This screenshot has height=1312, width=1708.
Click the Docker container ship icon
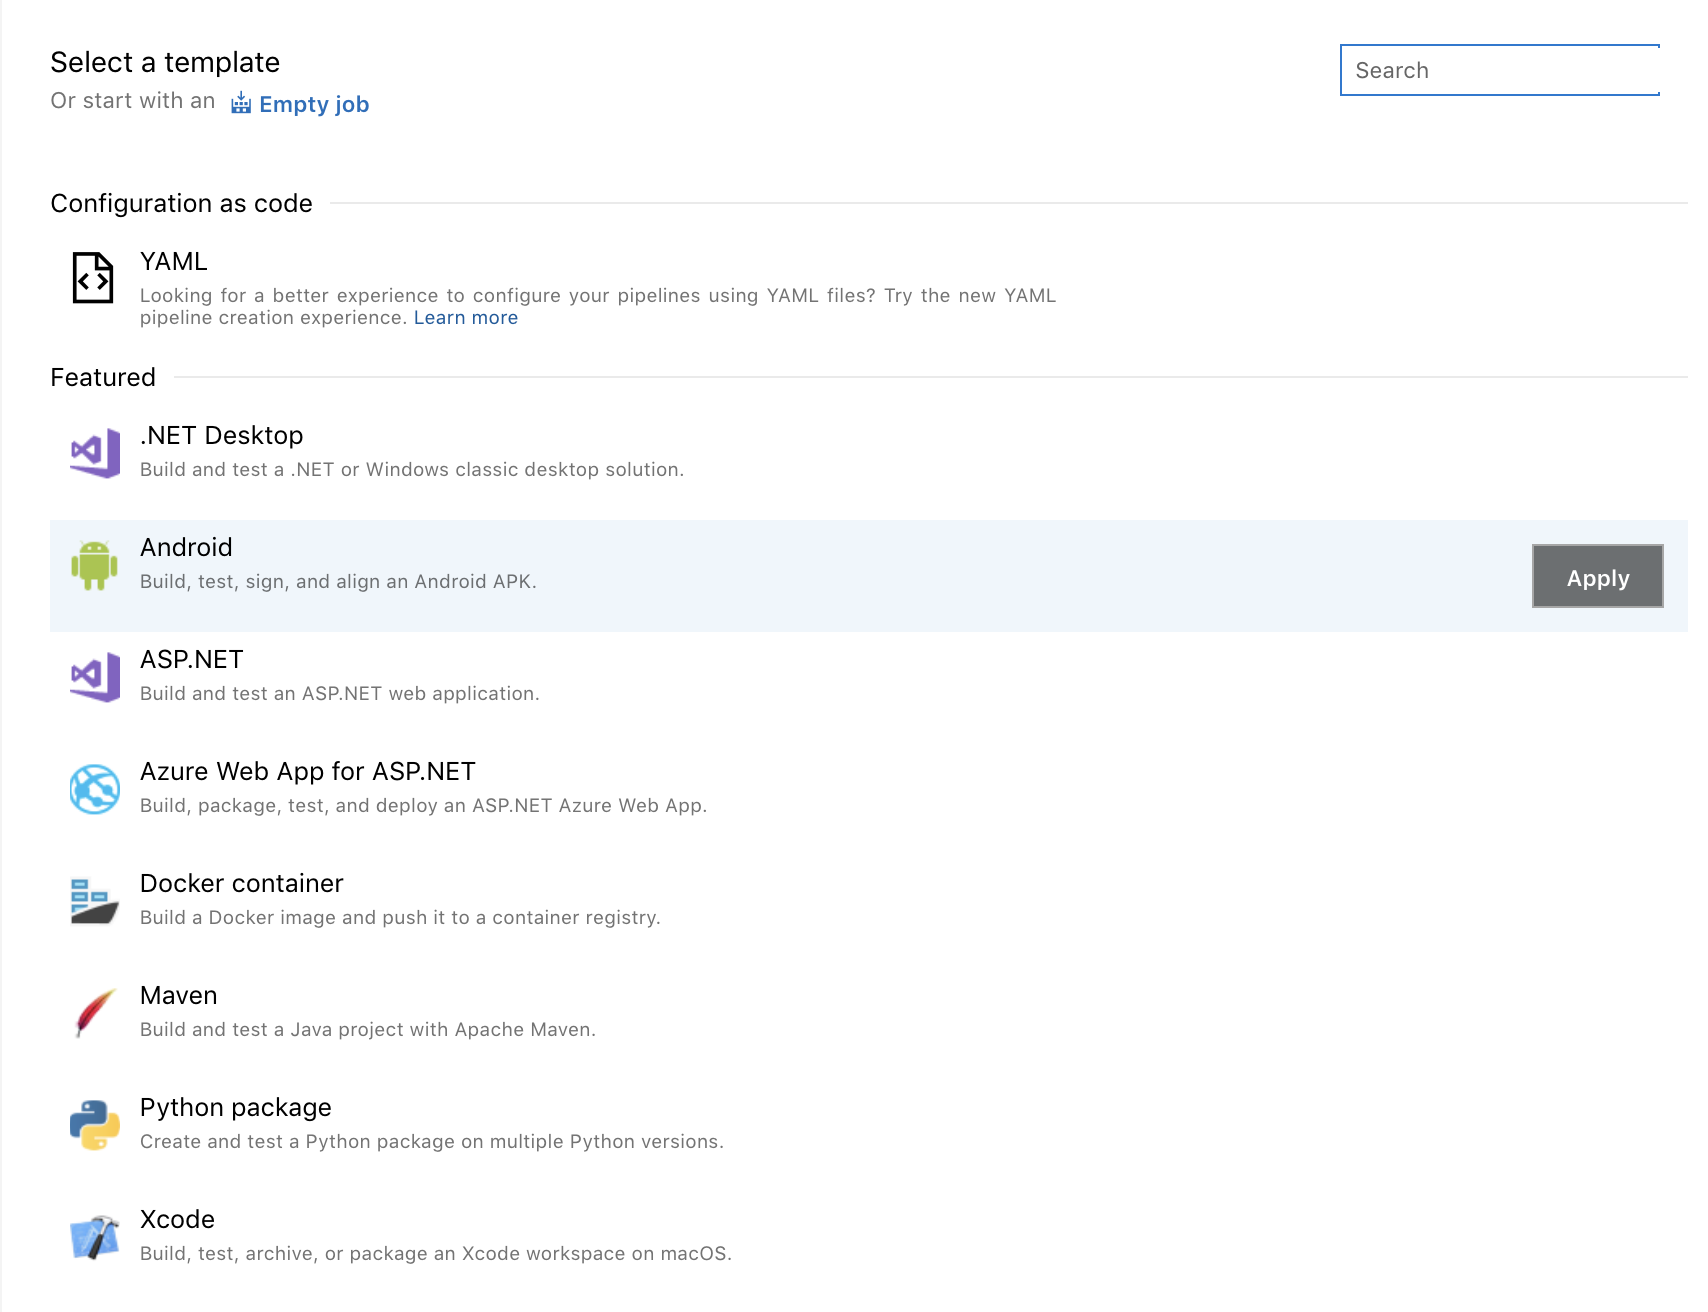click(x=93, y=900)
